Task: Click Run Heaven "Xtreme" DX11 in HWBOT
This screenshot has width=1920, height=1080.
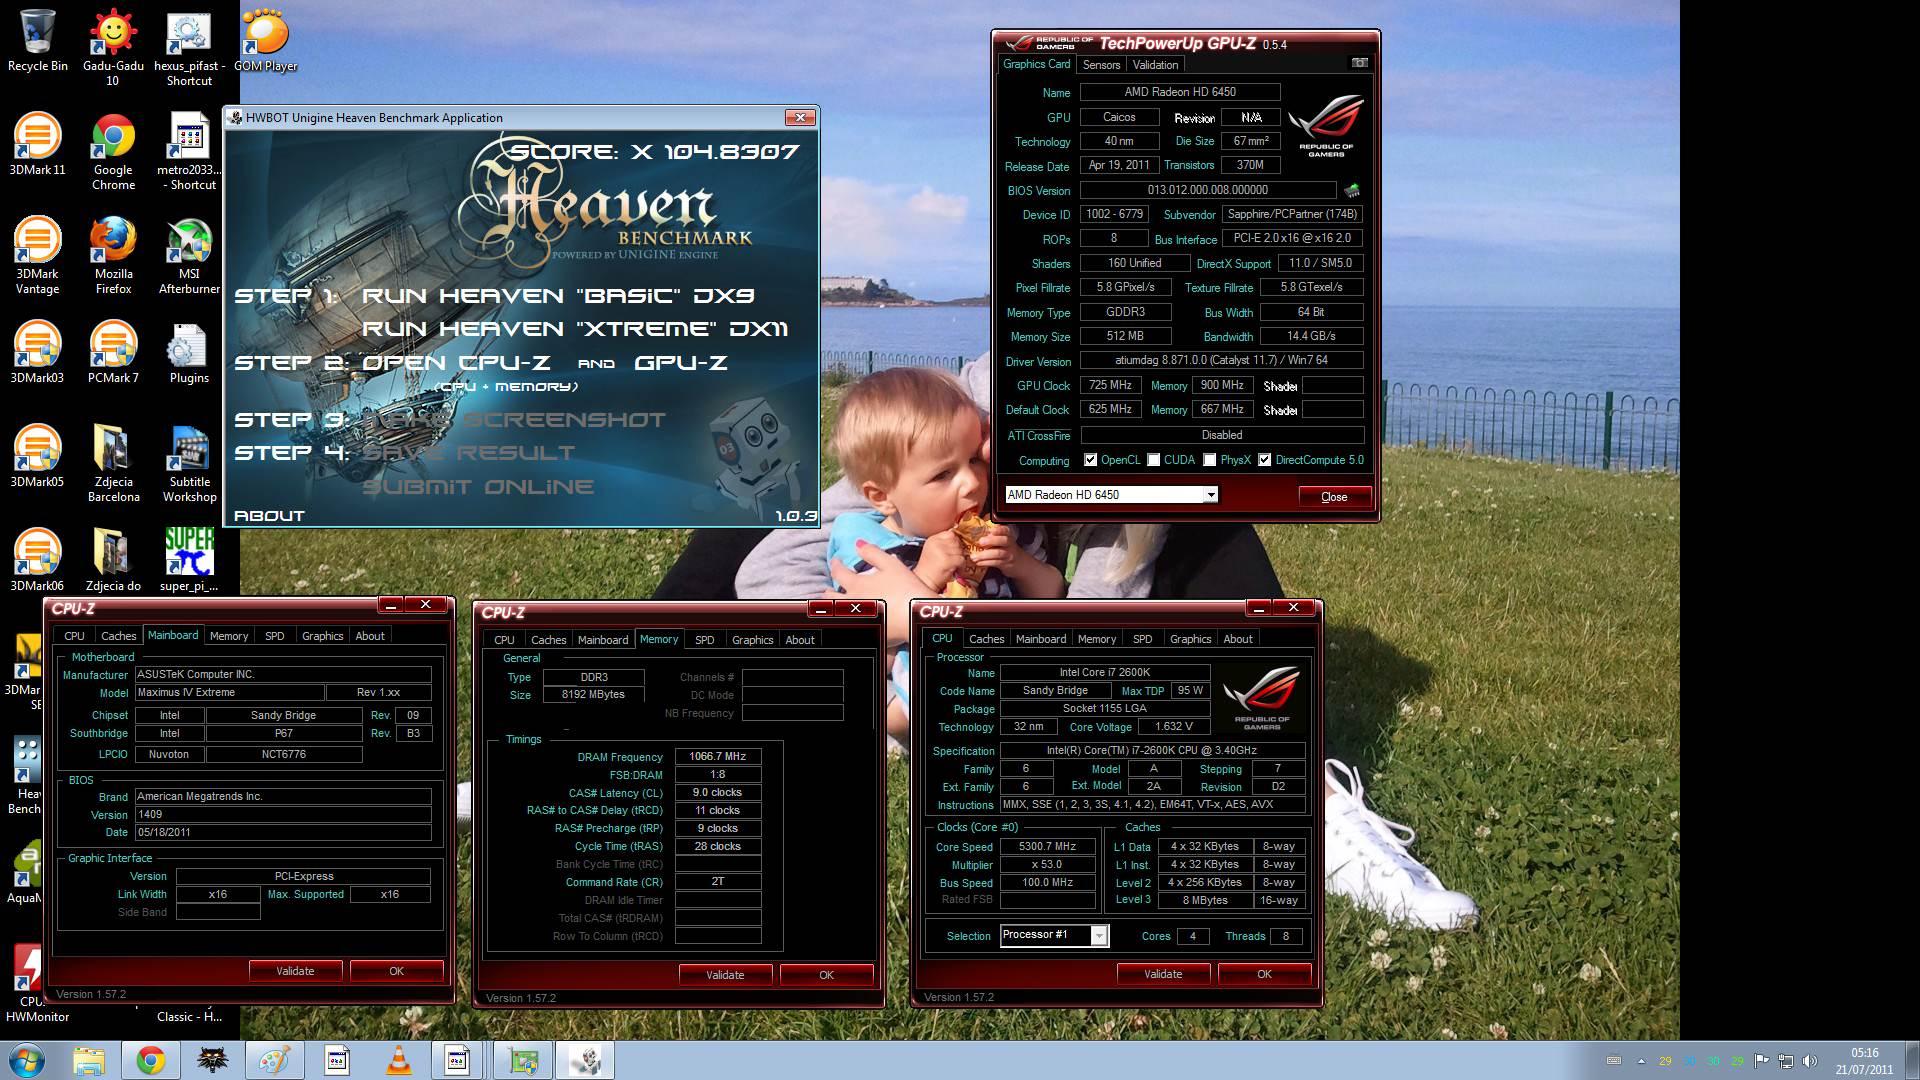Action: (575, 329)
